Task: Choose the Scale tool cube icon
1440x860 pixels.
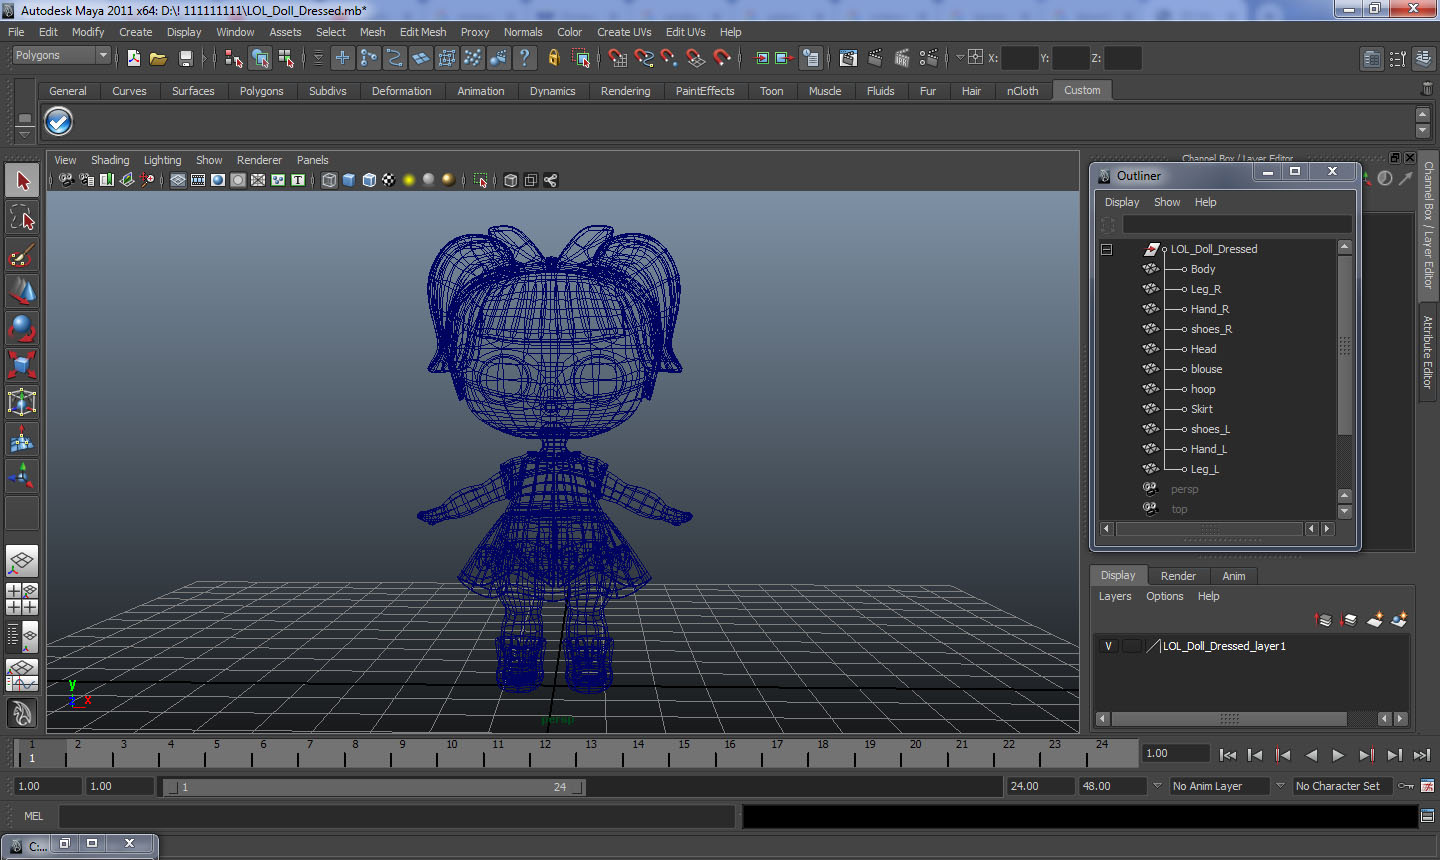Action: [22, 365]
